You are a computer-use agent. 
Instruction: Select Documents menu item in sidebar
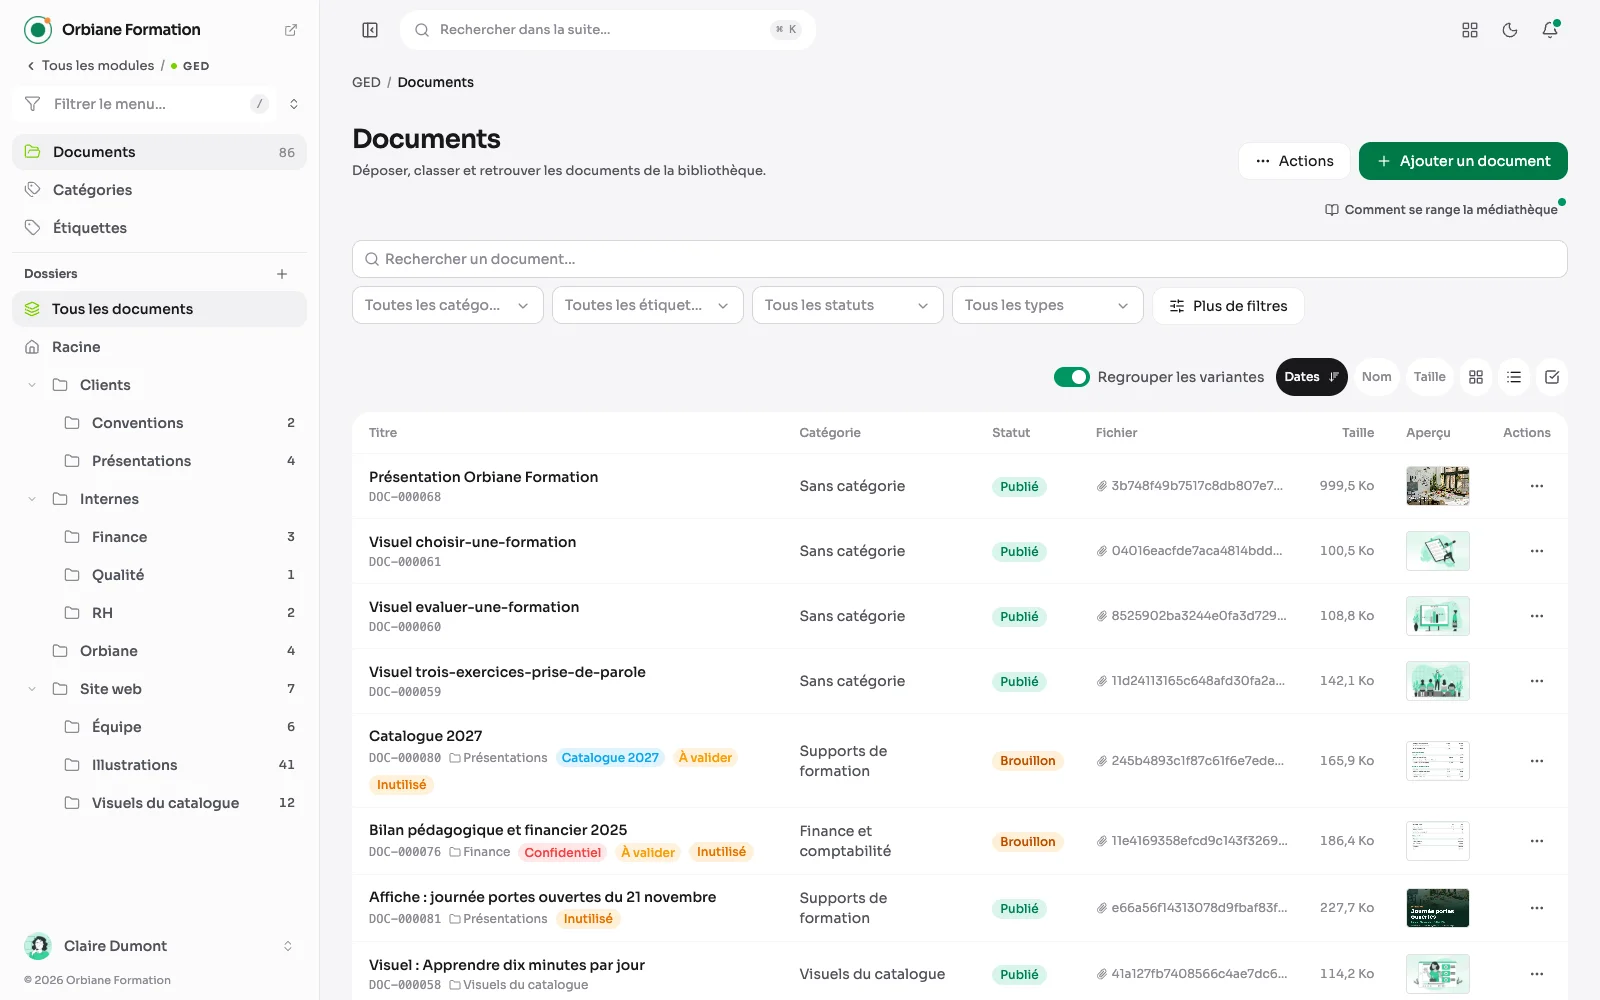(x=160, y=152)
